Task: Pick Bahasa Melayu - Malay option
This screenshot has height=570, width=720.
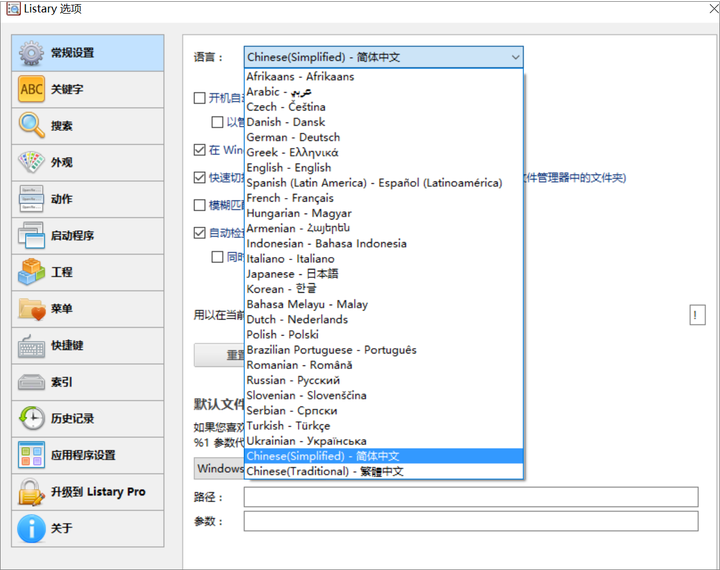Action: pyautogui.click(x=384, y=304)
